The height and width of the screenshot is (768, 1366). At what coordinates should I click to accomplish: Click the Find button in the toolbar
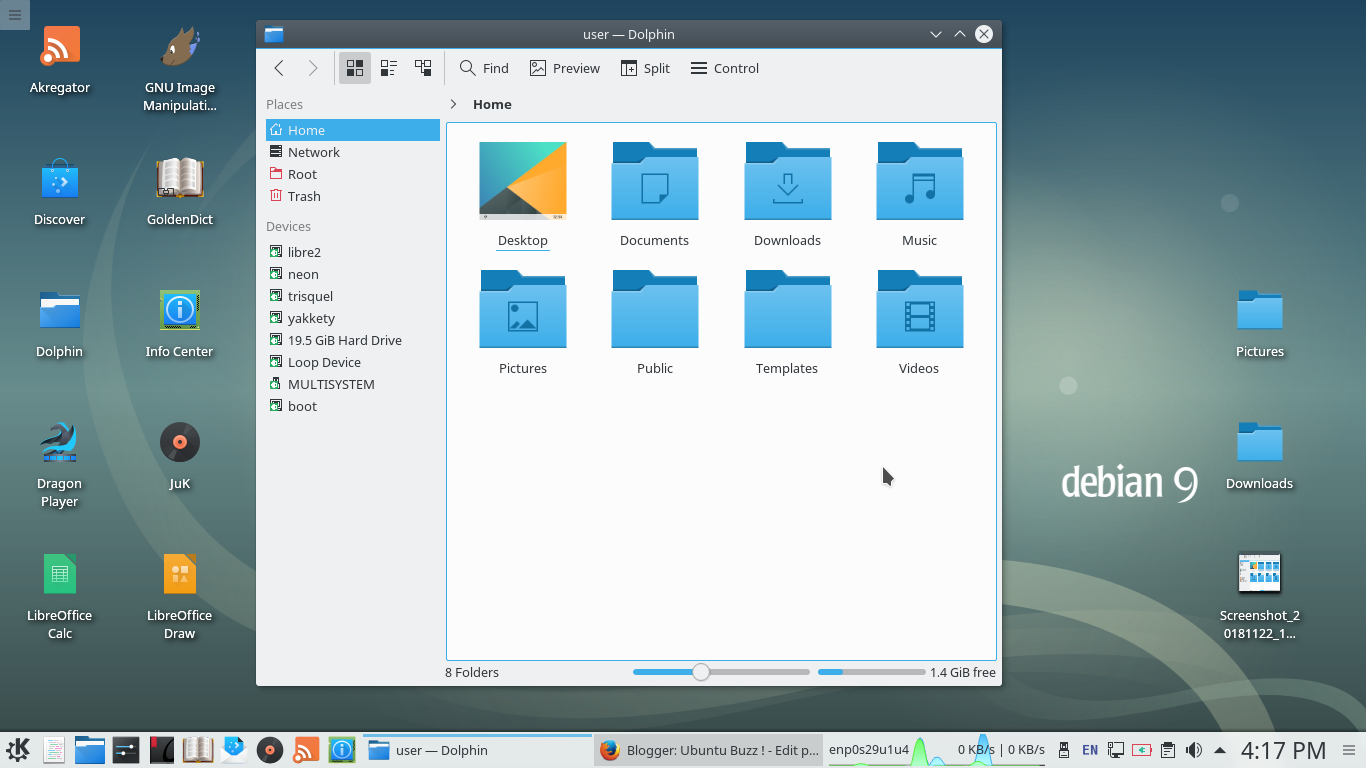click(483, 67)
